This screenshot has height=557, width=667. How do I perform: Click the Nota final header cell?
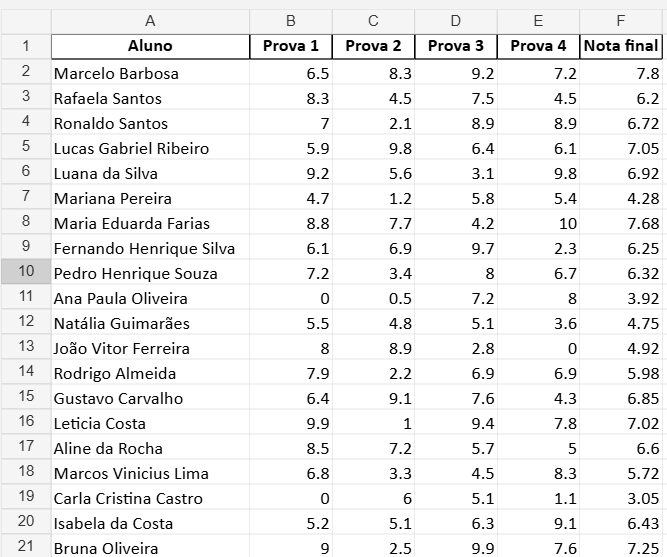click(621, 46)
